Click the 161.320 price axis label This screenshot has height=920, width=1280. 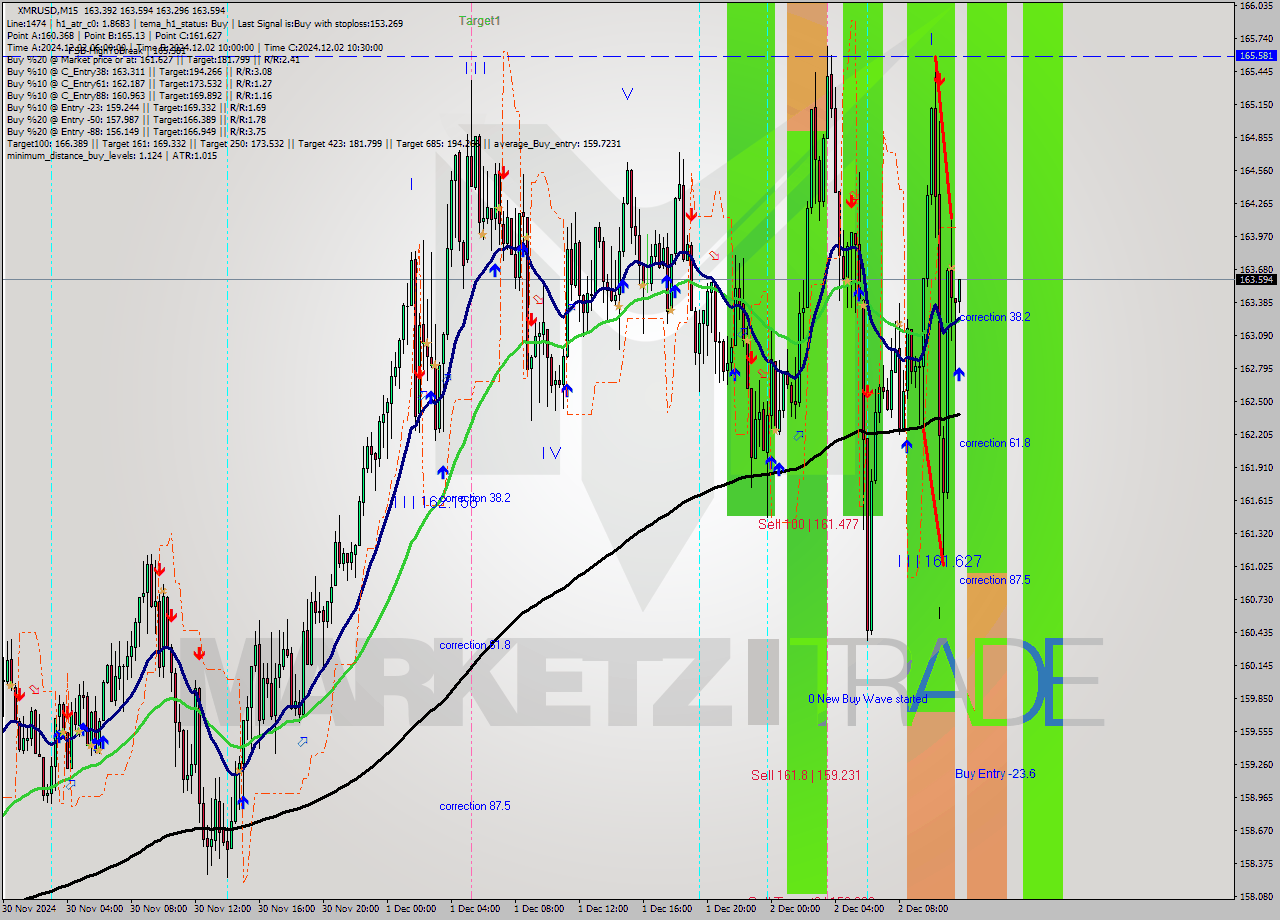coord(1256,534)
